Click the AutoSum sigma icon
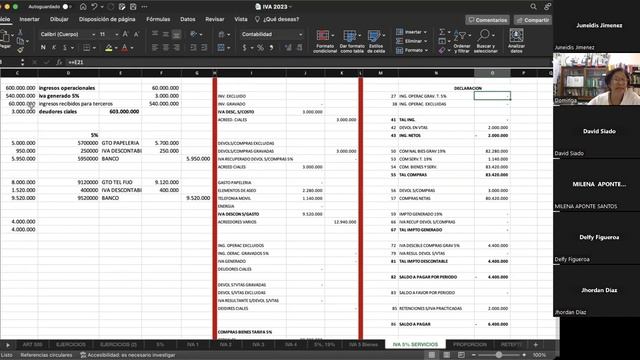The width and height of the screenshot is (640, 360). click(442, 32)
